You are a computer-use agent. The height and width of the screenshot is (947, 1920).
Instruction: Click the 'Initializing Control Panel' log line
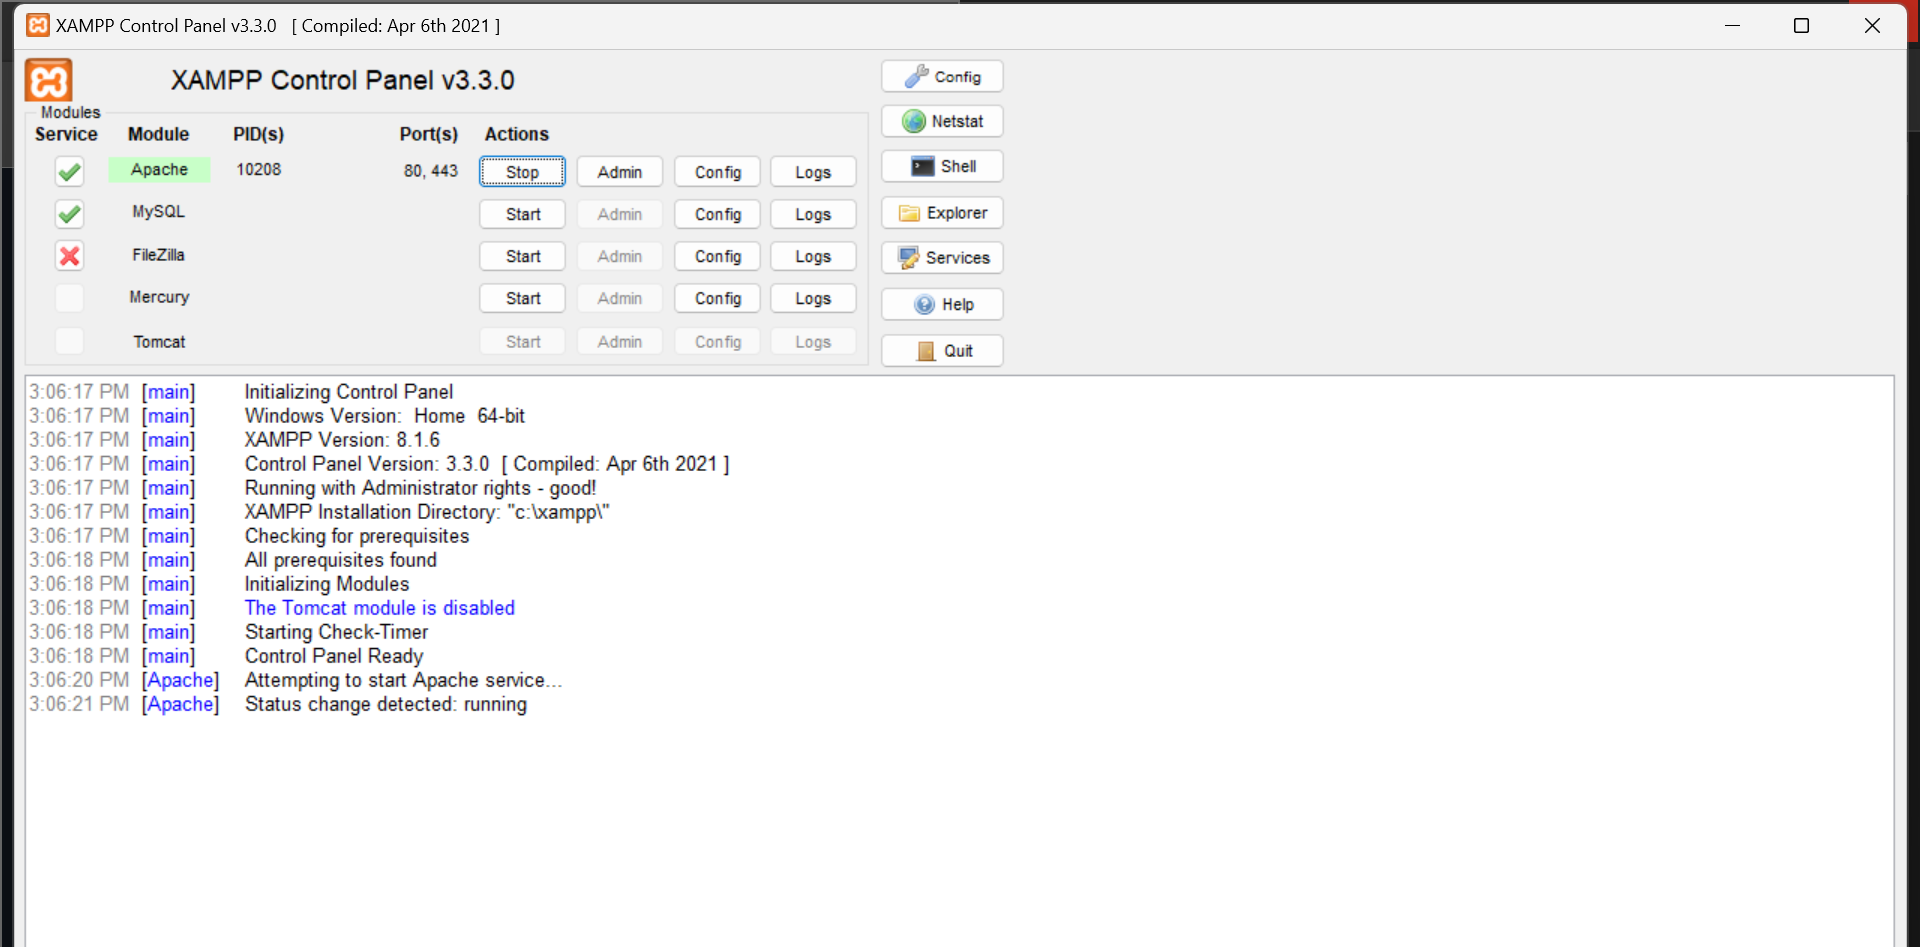point(349,392)
